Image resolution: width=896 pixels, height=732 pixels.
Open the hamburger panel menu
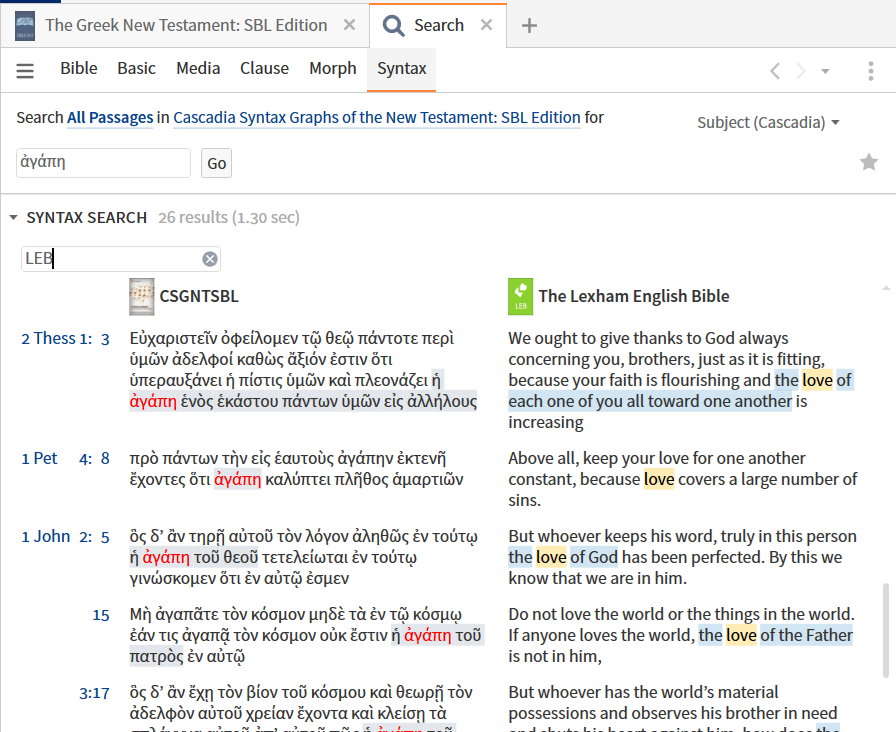(25, 70)
